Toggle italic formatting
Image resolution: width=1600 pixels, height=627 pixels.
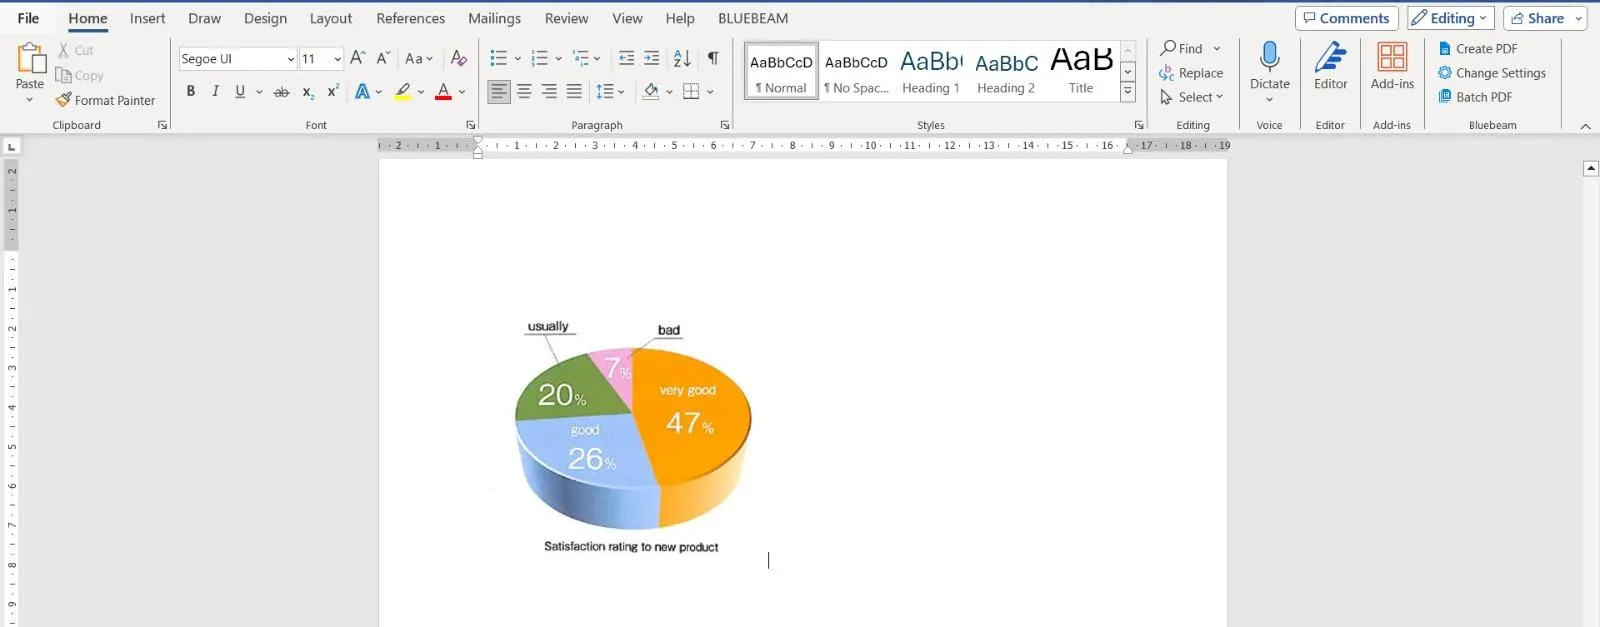[x=215, y=92]
